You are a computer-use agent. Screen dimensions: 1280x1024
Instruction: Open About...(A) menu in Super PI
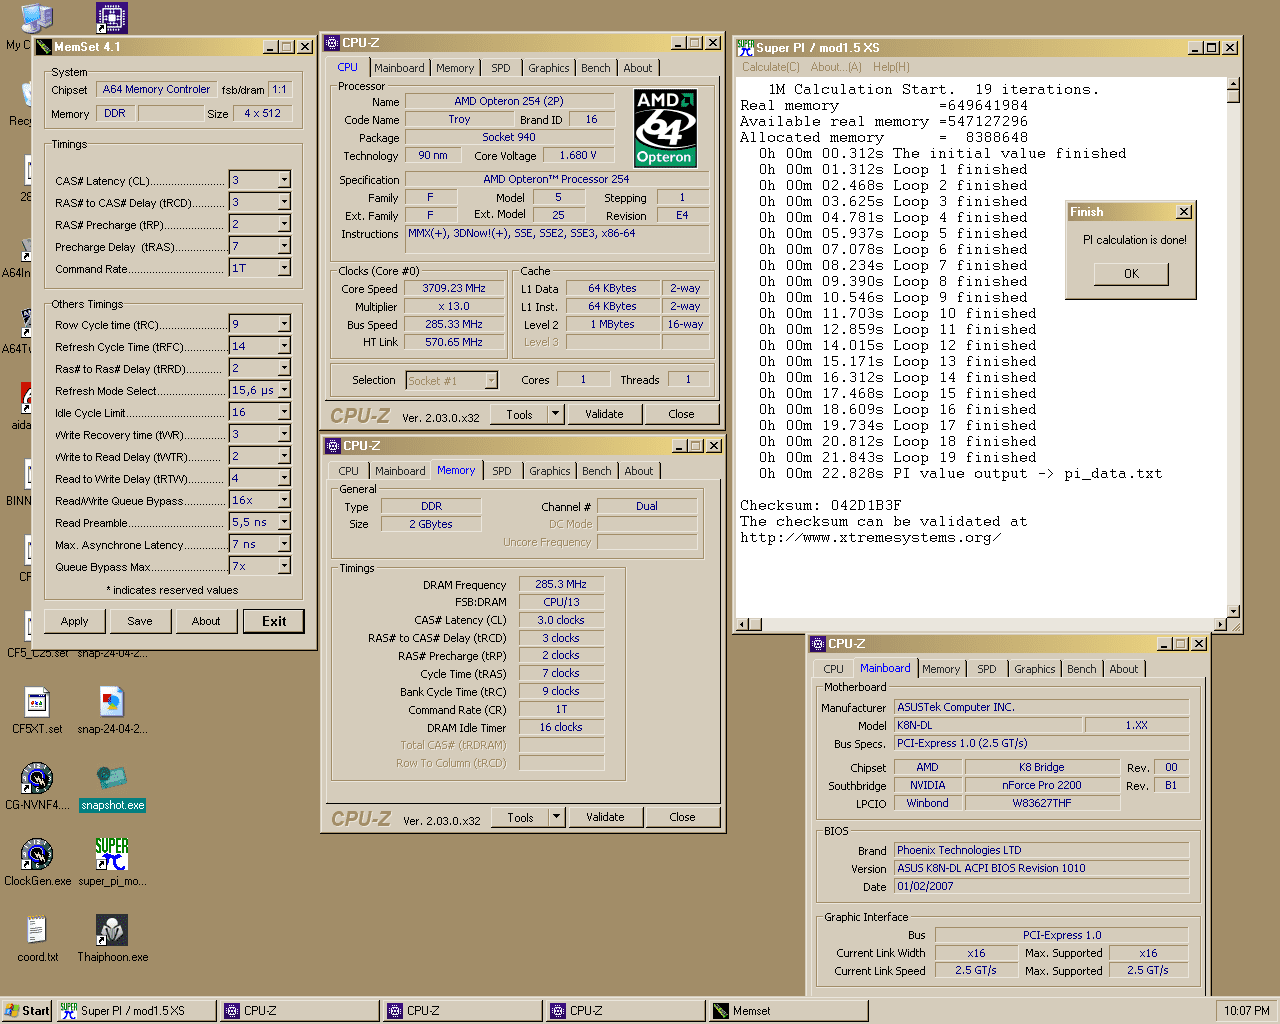coord(836,67)
